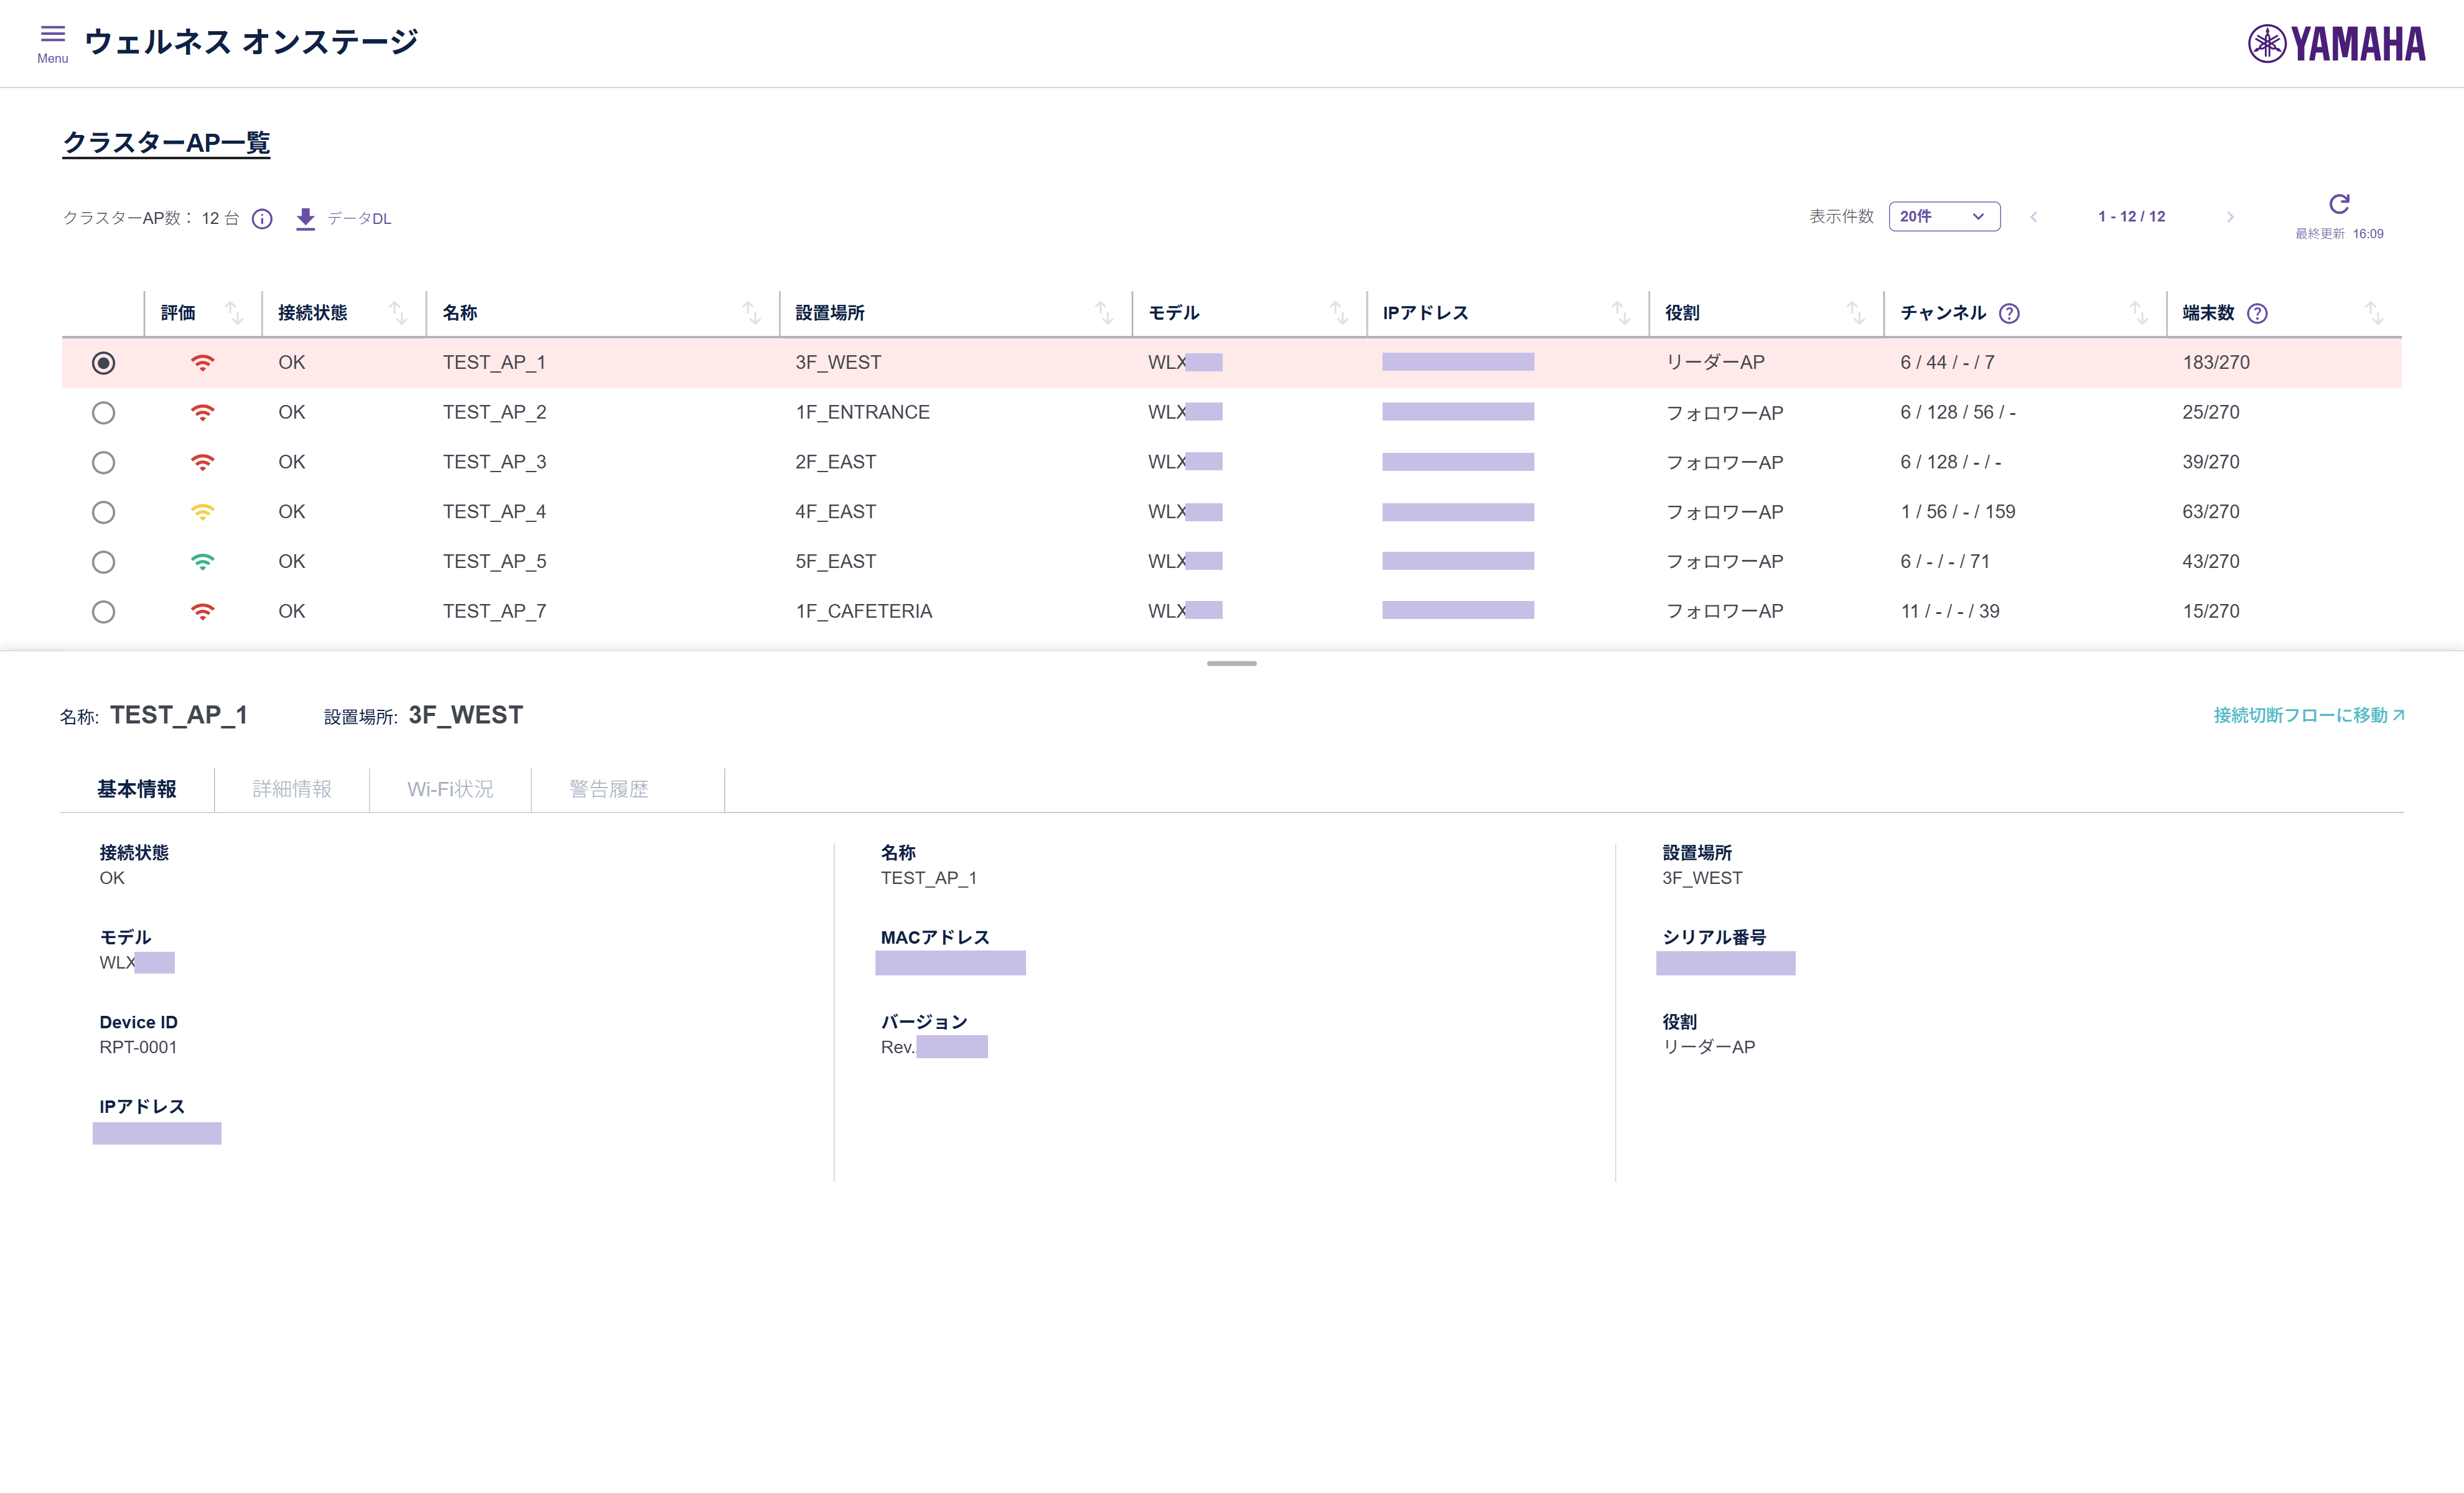
Task: Click the green Wi-Fi rating icon for TEST_AP_5
Action: [x=202, y=562]
